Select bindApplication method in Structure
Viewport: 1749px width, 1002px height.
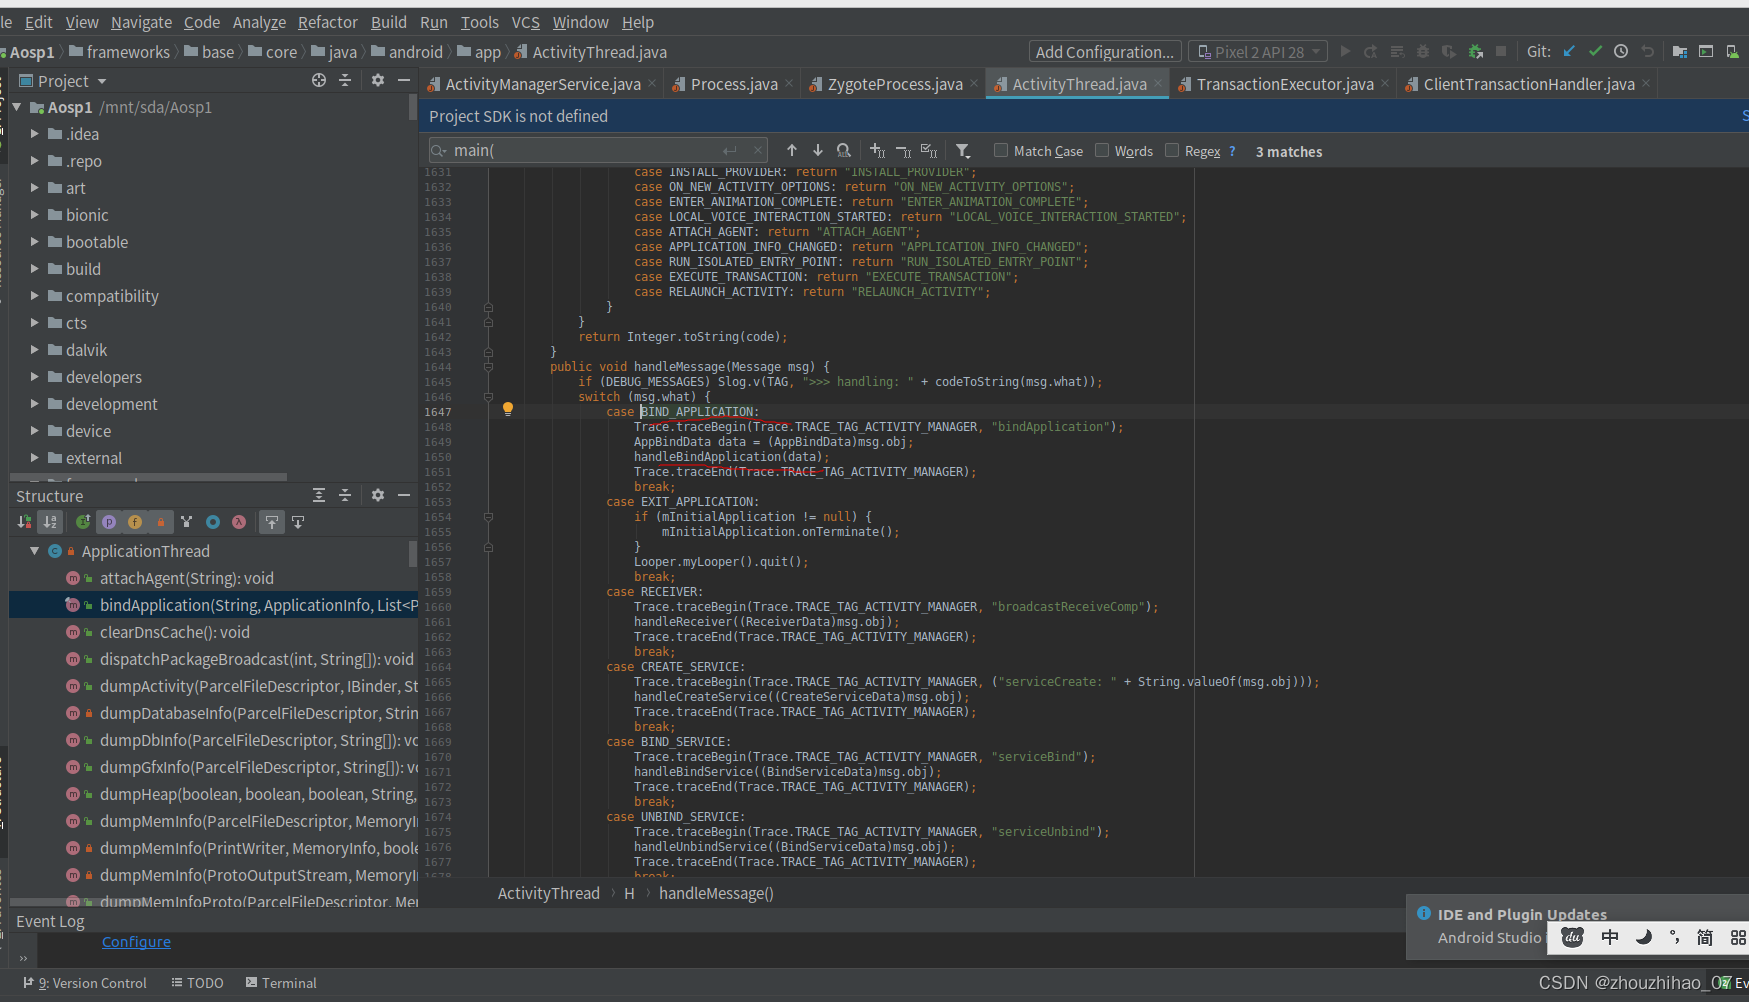coord(214,605)
